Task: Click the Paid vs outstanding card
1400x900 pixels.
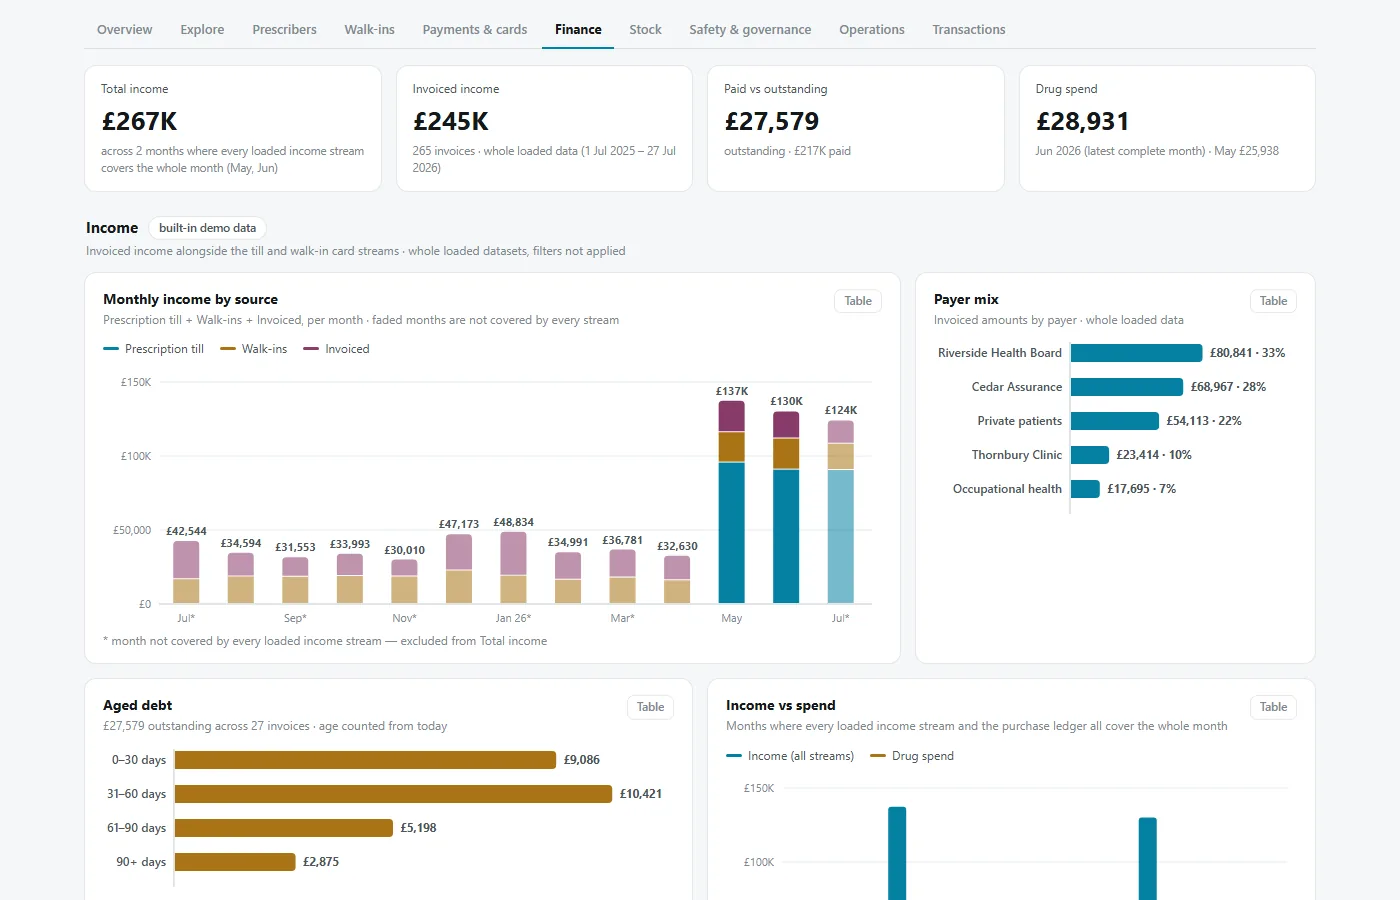Action: tap(856, 128)
